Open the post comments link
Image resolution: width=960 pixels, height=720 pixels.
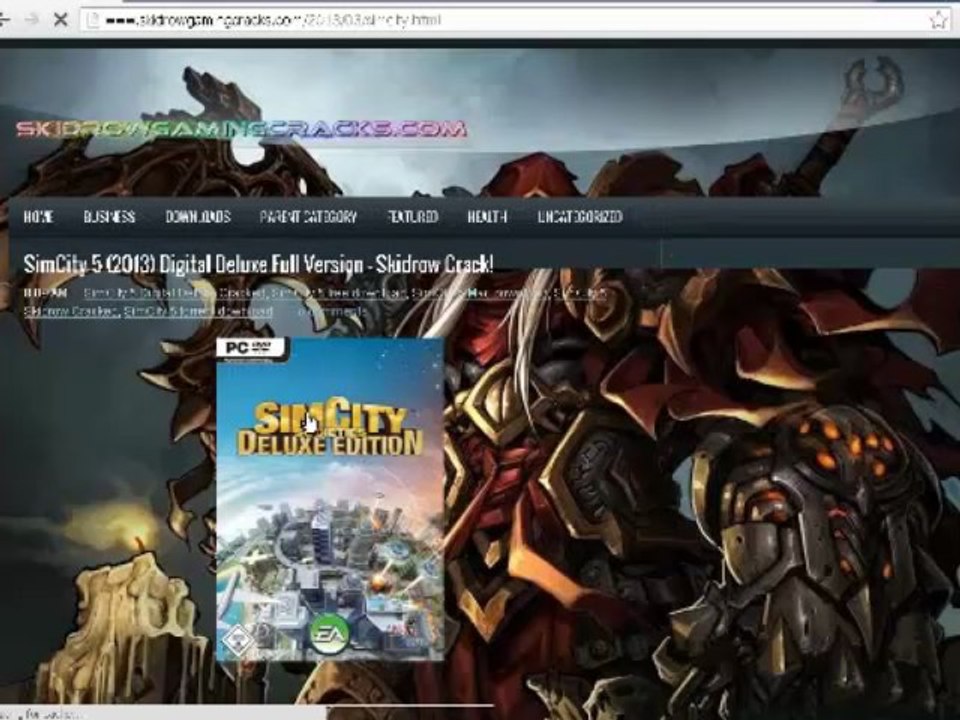tap(331, 312)
